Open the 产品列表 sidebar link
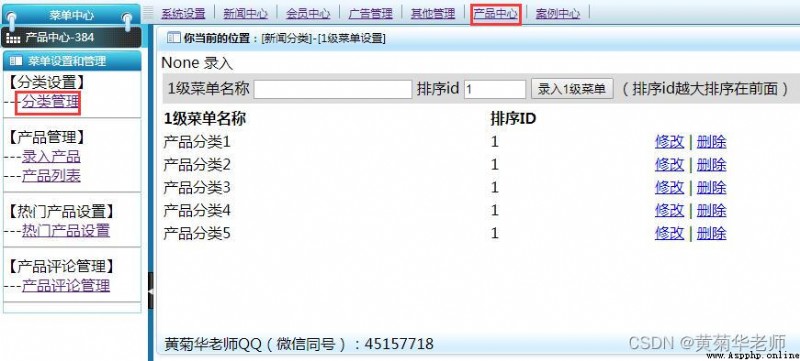Viewport: 800px width, 361px height. tap(51, 176)
